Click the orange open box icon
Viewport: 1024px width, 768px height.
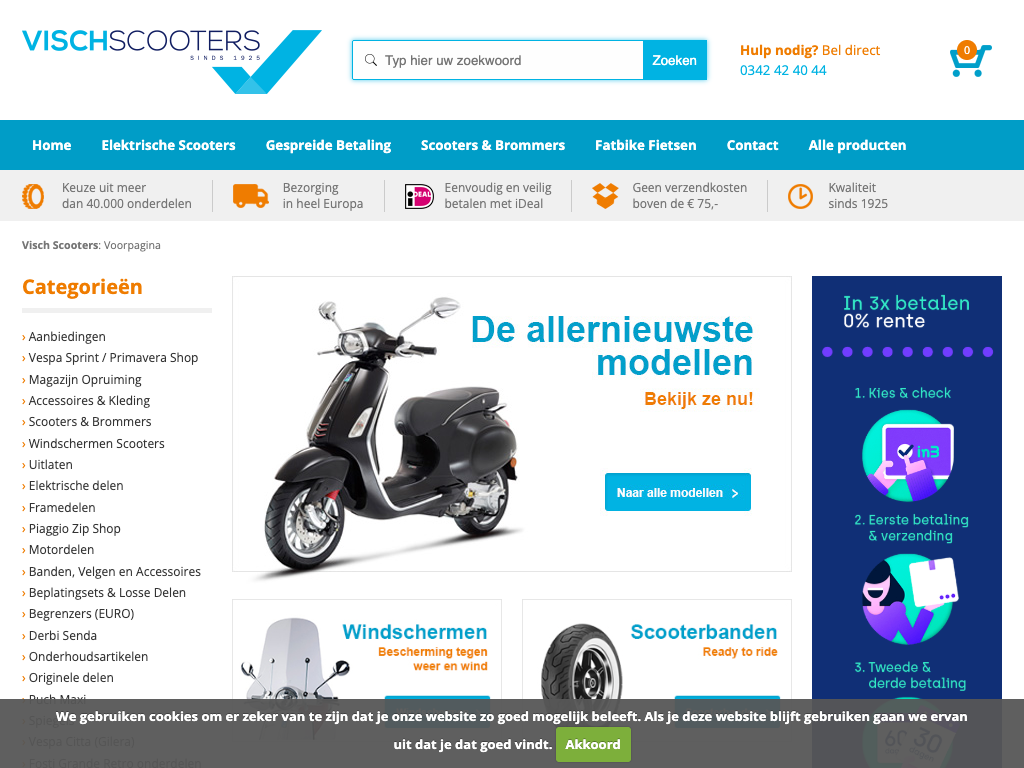605,196
